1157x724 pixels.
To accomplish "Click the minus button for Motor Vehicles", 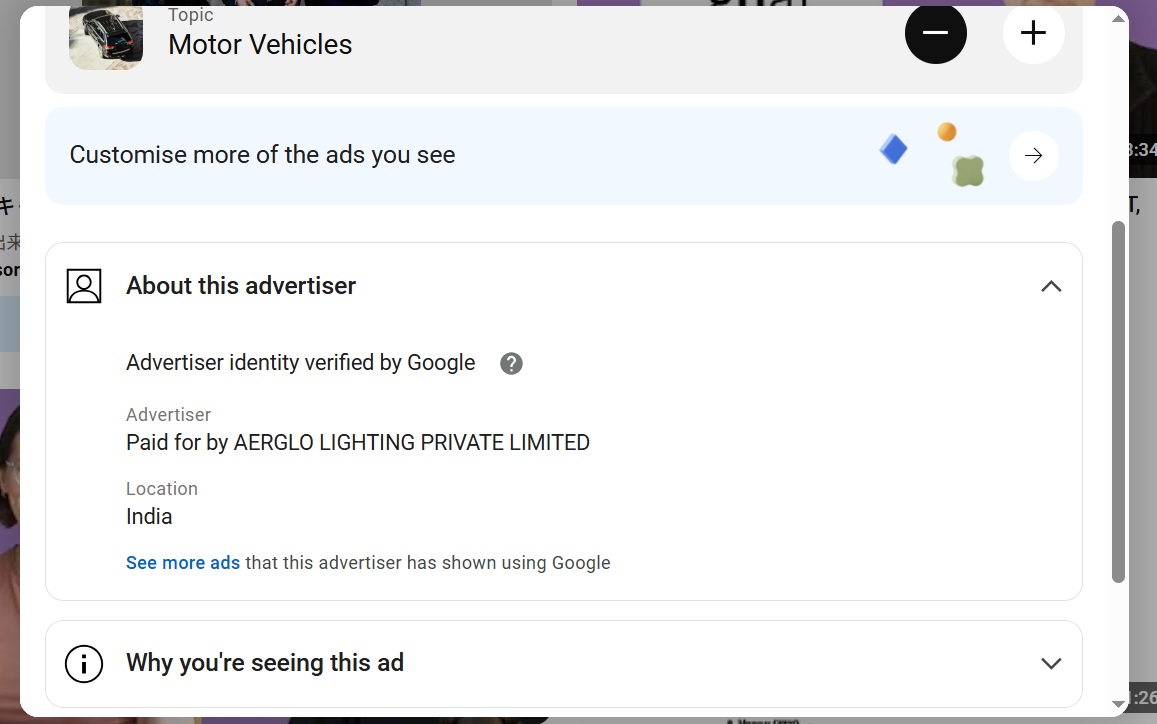I will 936,33.
